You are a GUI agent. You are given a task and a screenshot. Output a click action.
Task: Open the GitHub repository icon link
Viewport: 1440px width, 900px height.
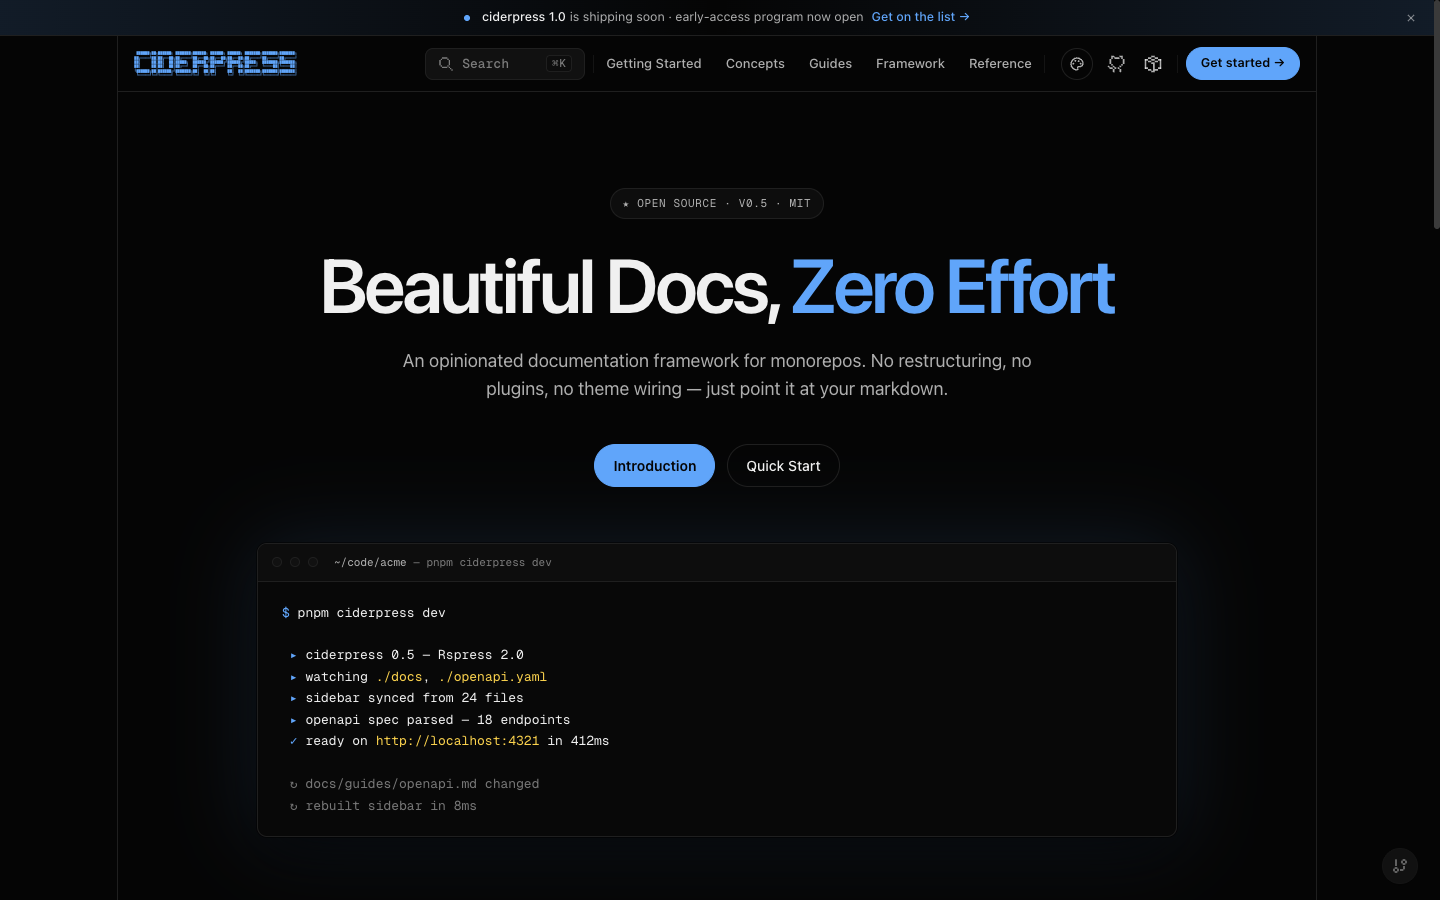tap(1117, 64)
